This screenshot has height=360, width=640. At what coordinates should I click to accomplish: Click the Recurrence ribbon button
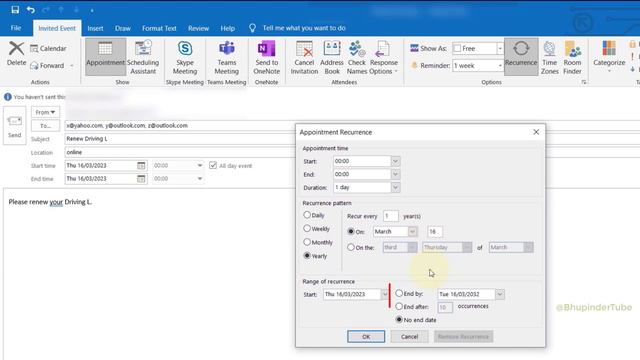point(521,56)
